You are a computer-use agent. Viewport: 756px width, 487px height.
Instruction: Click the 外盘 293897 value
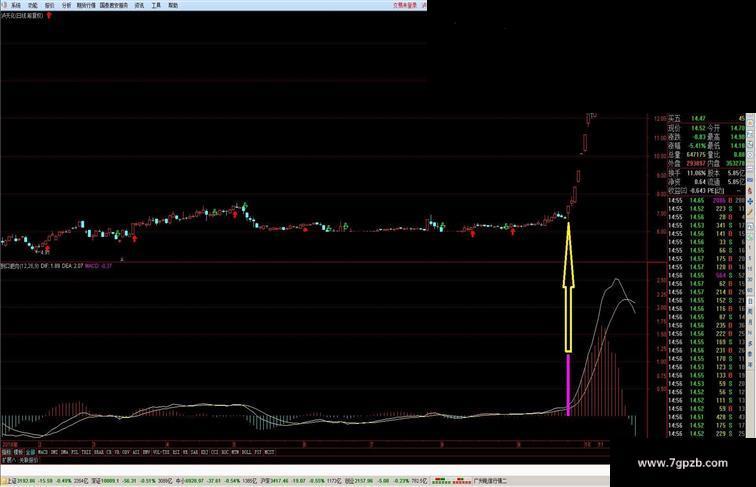[696, 163]
